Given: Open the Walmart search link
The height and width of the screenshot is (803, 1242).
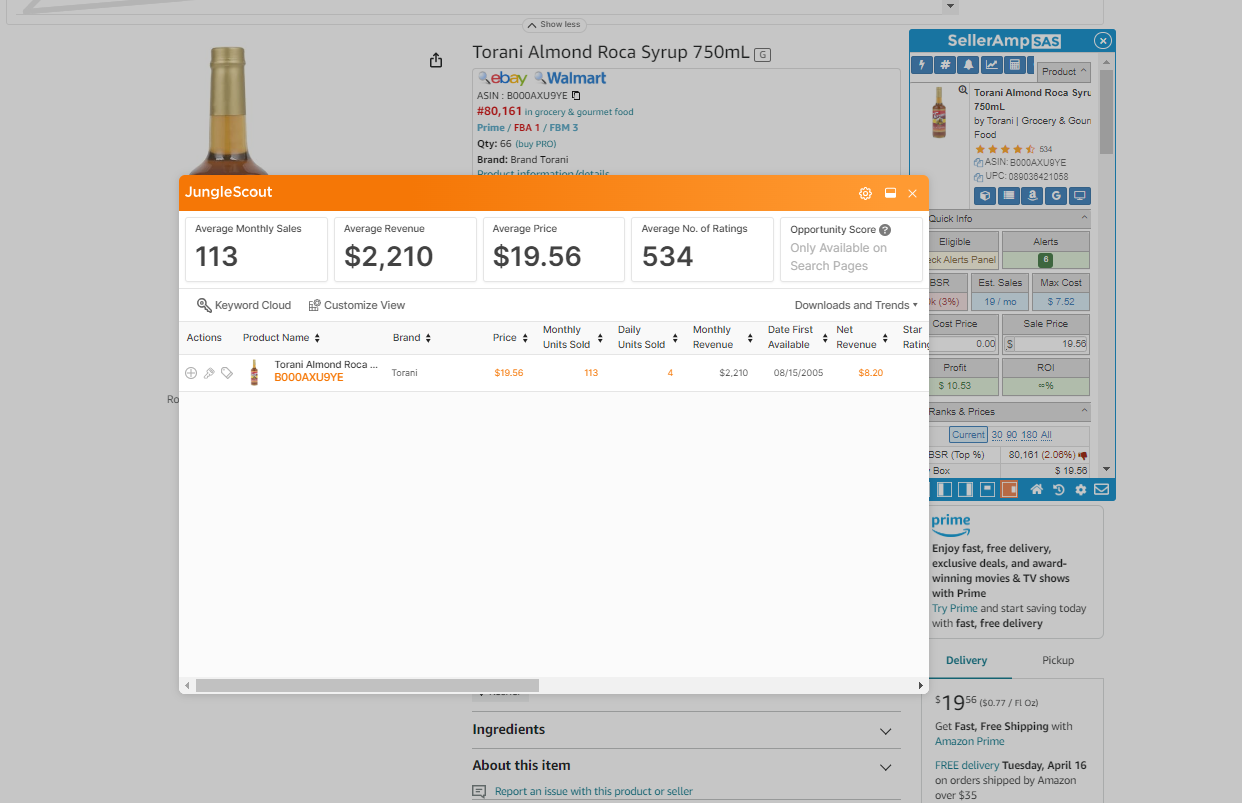Looking at the screenshot, I should (x=570, y=78).
